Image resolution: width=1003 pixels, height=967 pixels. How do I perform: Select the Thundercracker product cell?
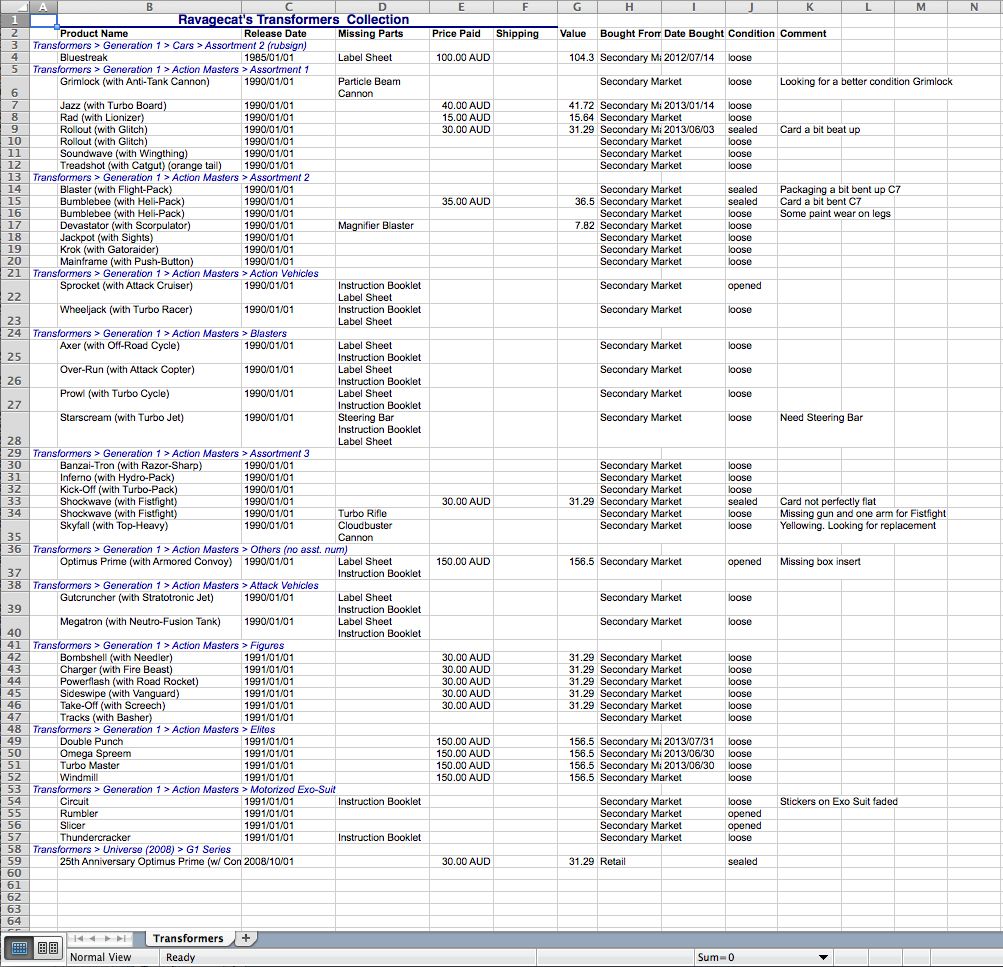pyautogui.click(x=149, y=838)
